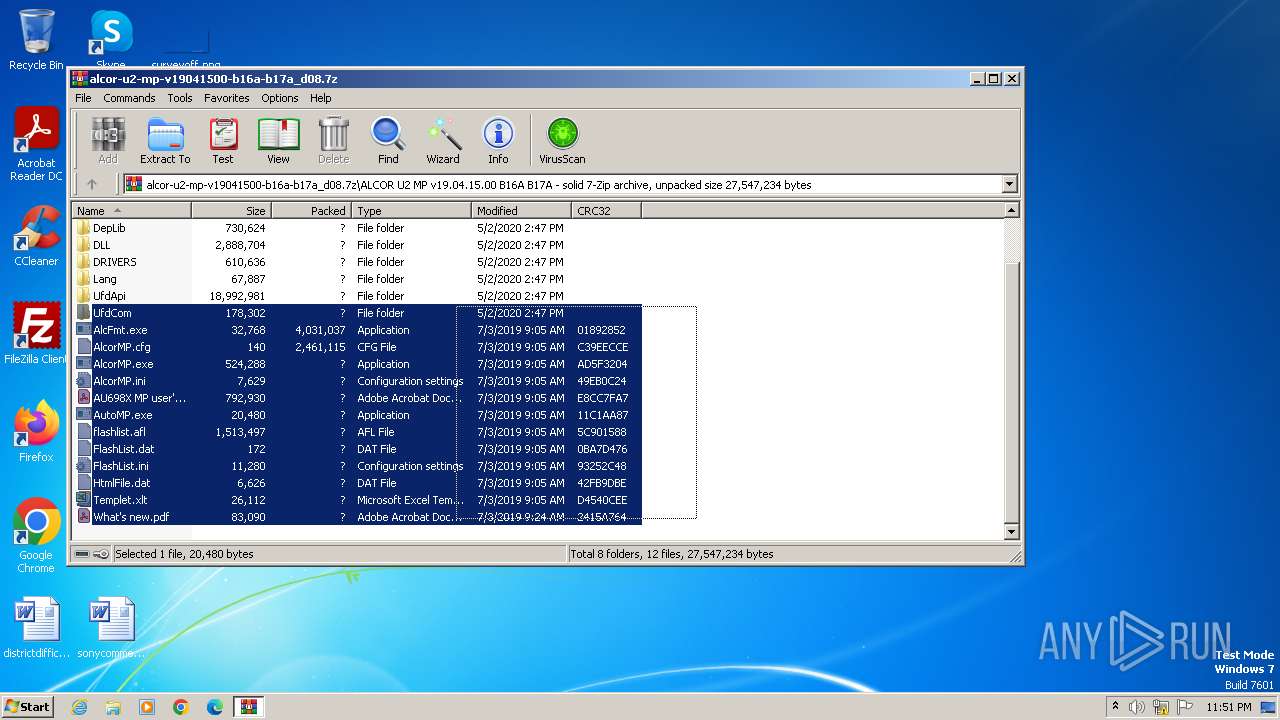Open FileZilla Client shortcut

[36, 334]
